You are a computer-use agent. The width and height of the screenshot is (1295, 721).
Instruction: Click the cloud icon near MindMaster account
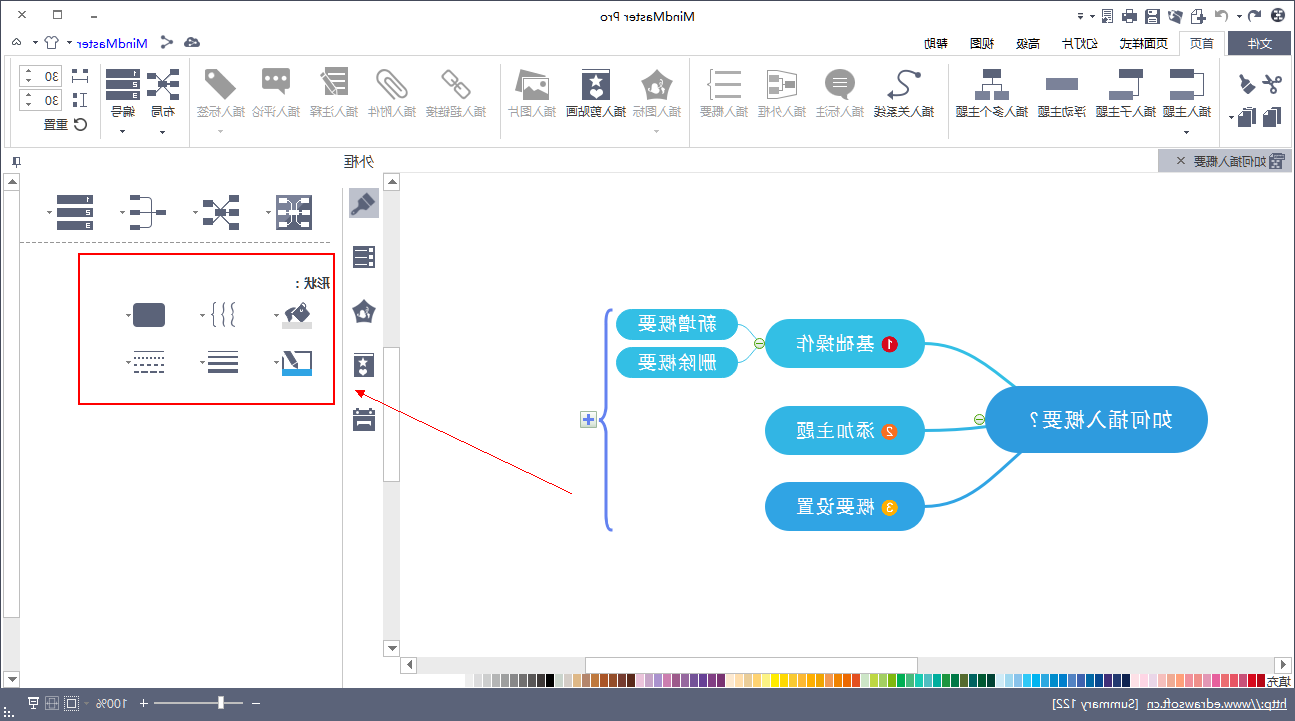pos(192,42)
